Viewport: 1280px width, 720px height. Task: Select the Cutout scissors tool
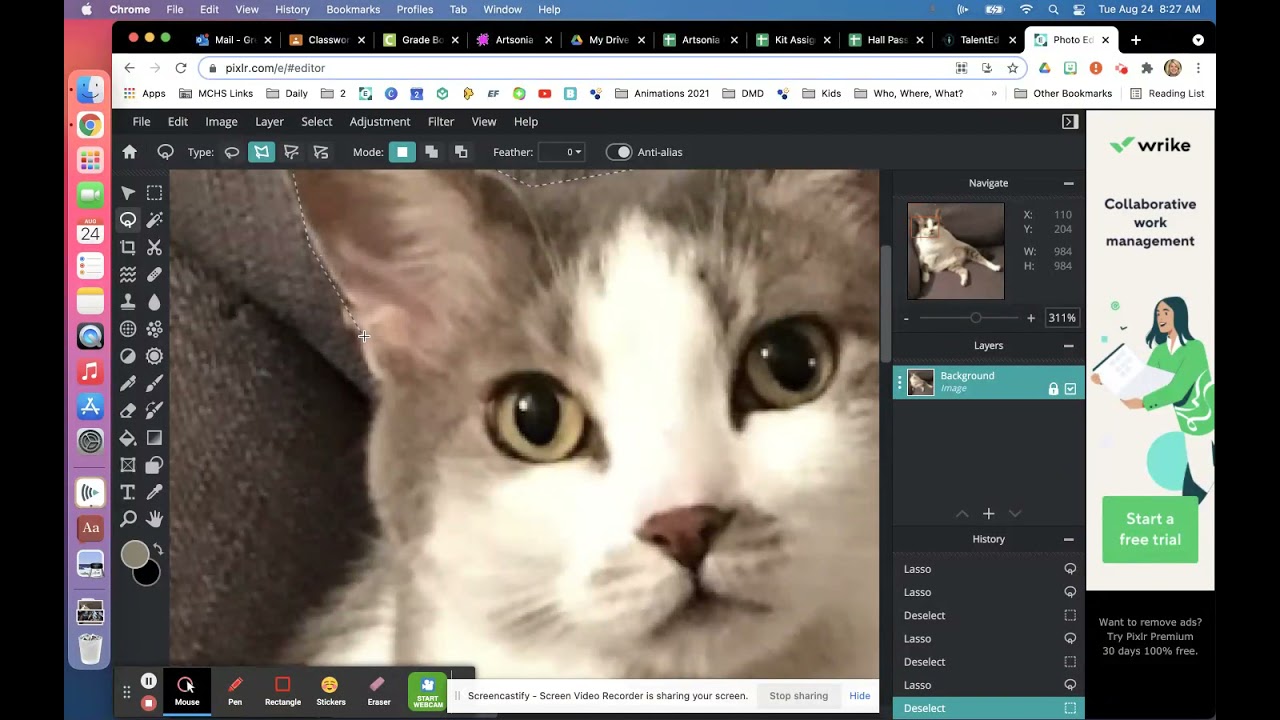tap(154, 247)
